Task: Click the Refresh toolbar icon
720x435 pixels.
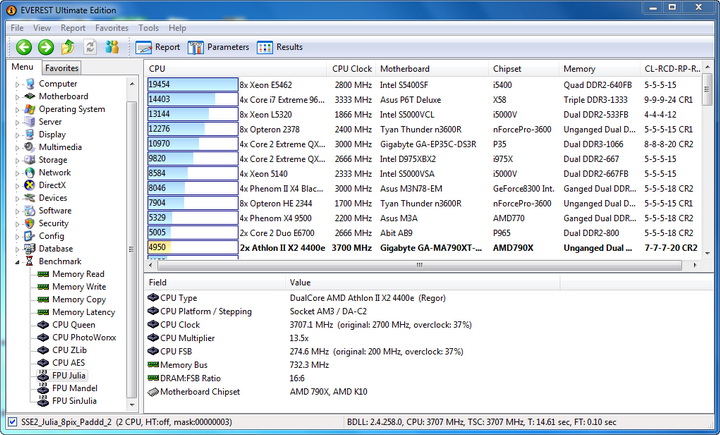Action: click(90, 47)
